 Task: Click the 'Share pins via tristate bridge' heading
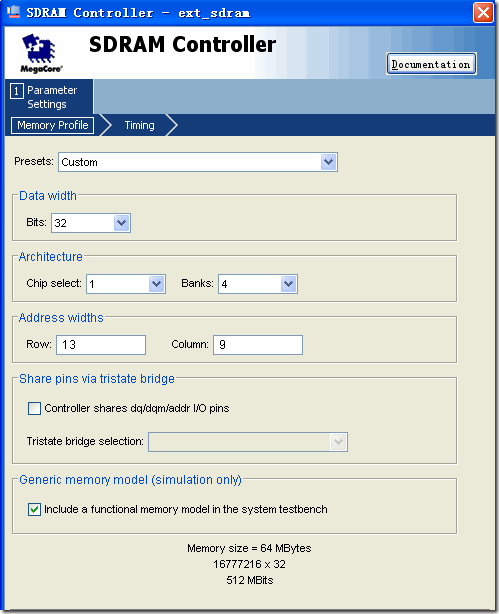[97, 379]
